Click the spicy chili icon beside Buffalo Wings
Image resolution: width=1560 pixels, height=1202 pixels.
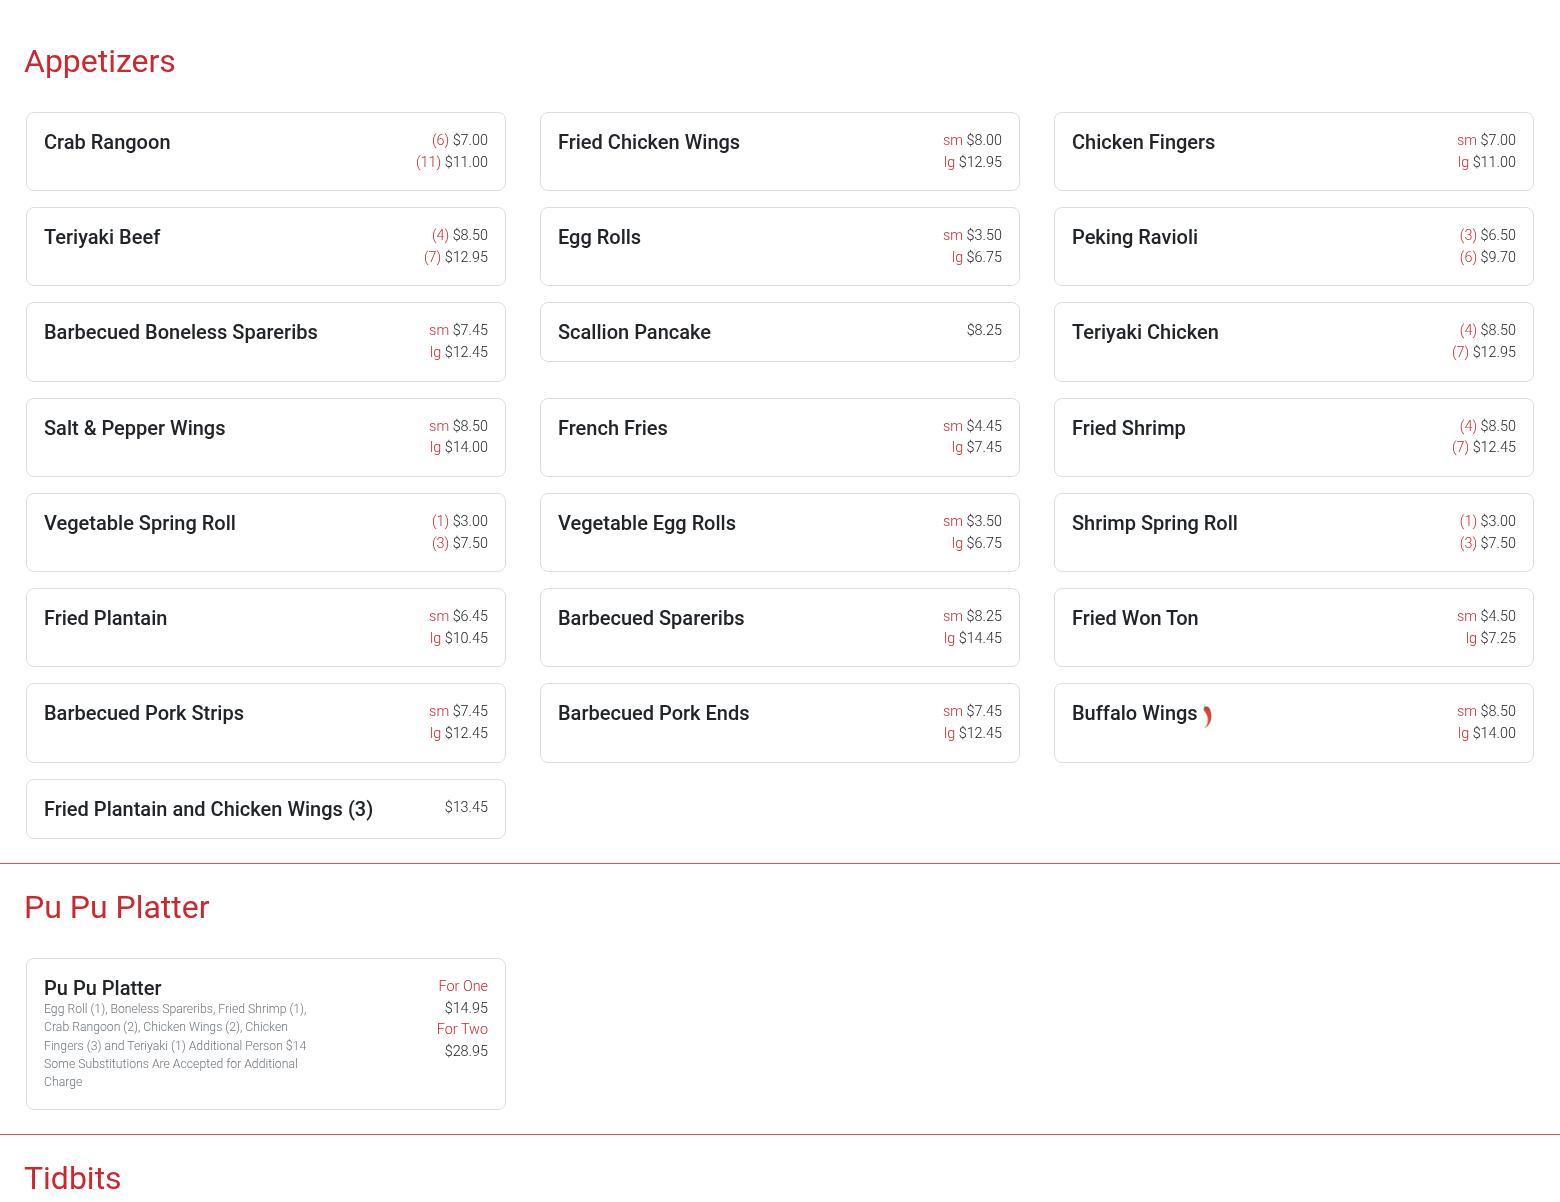(1207, 716)
